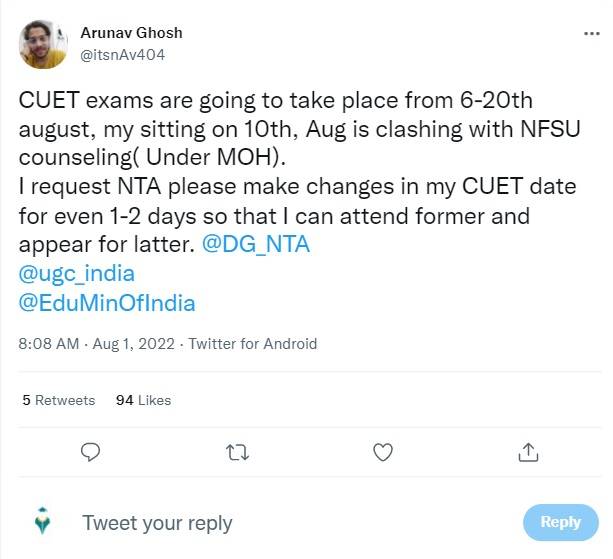Open the @EduMinOfIndia mention
The image size is (613, 559).
coord(107,302)
